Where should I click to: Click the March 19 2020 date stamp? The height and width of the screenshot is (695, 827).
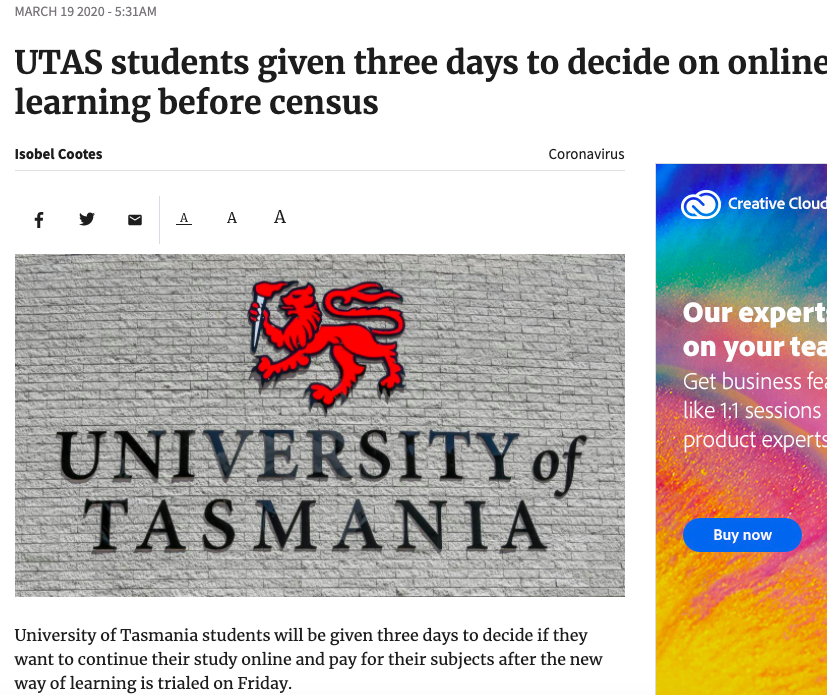point(85,12)
